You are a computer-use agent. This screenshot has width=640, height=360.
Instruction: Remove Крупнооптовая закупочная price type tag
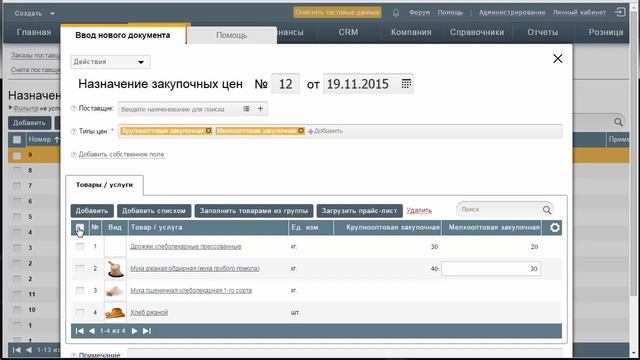click(208, 131)
